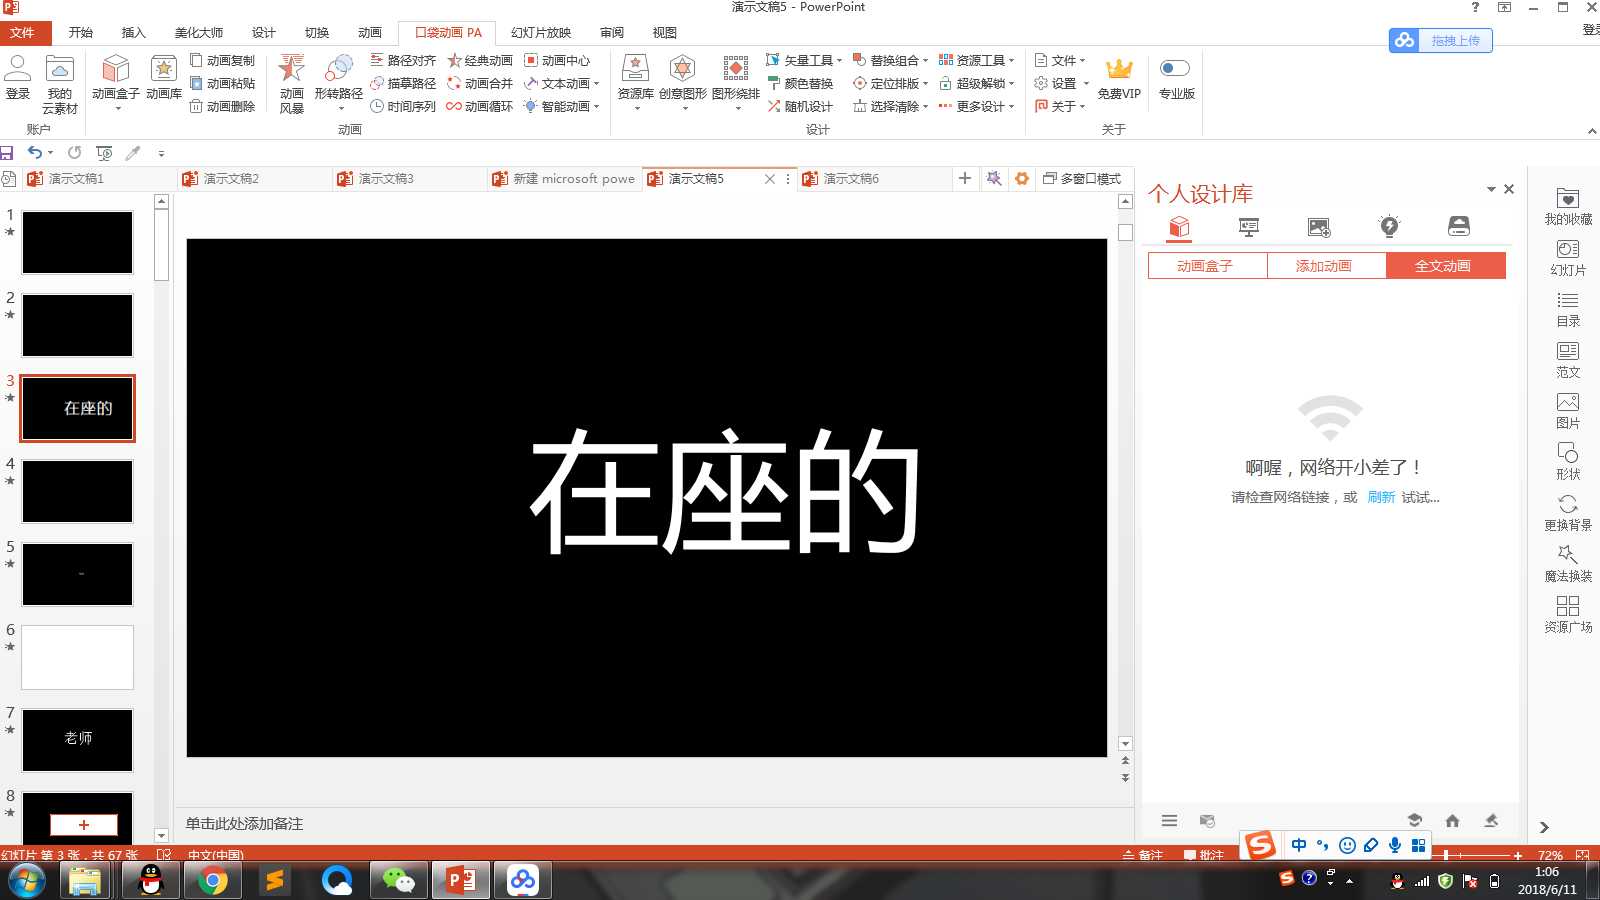Image resolution: width=1600 pixels, height=900 pixels.
Task: Open the 幻灯片放映 slideshow tab
Action: click(x=541, y=33)
